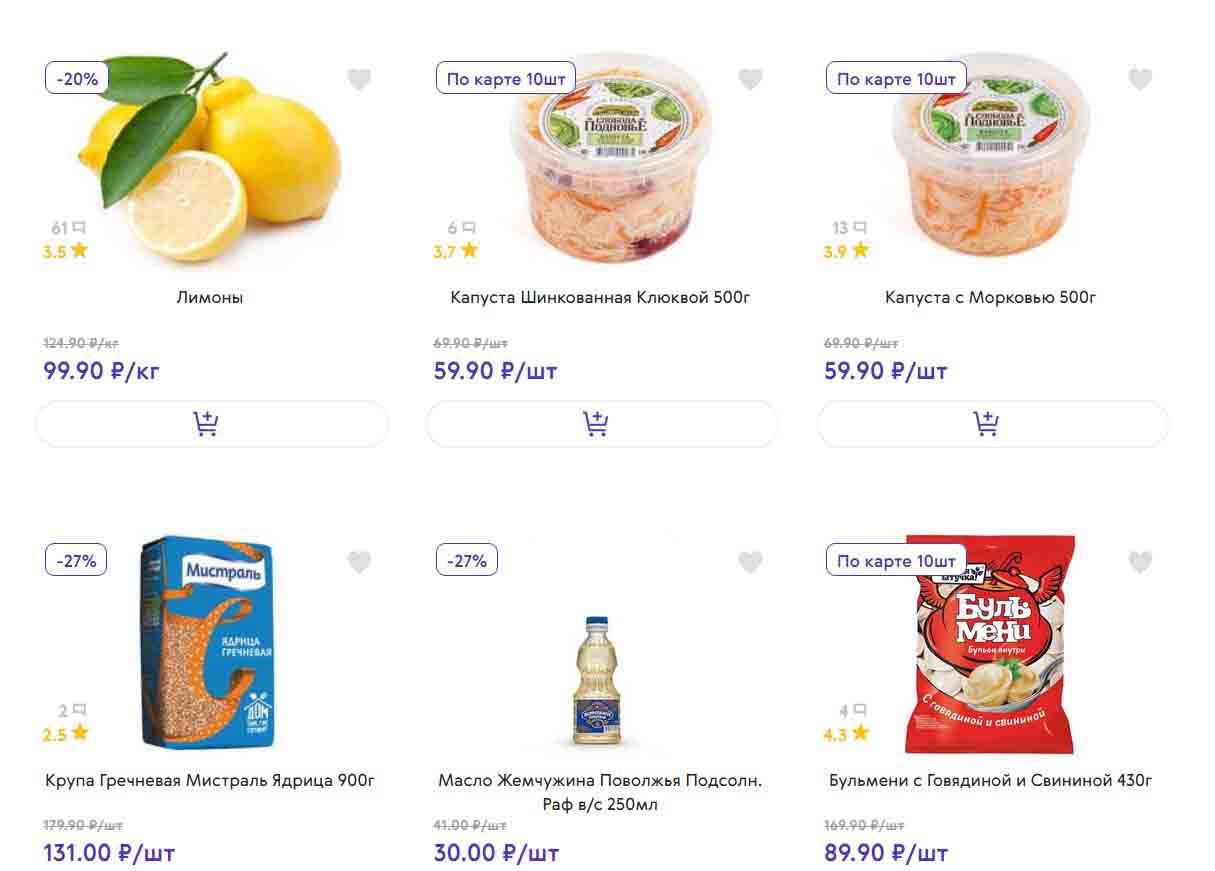Open the Лимоны product title link
The image size is (1215, 871).
[x=210, y=297]
